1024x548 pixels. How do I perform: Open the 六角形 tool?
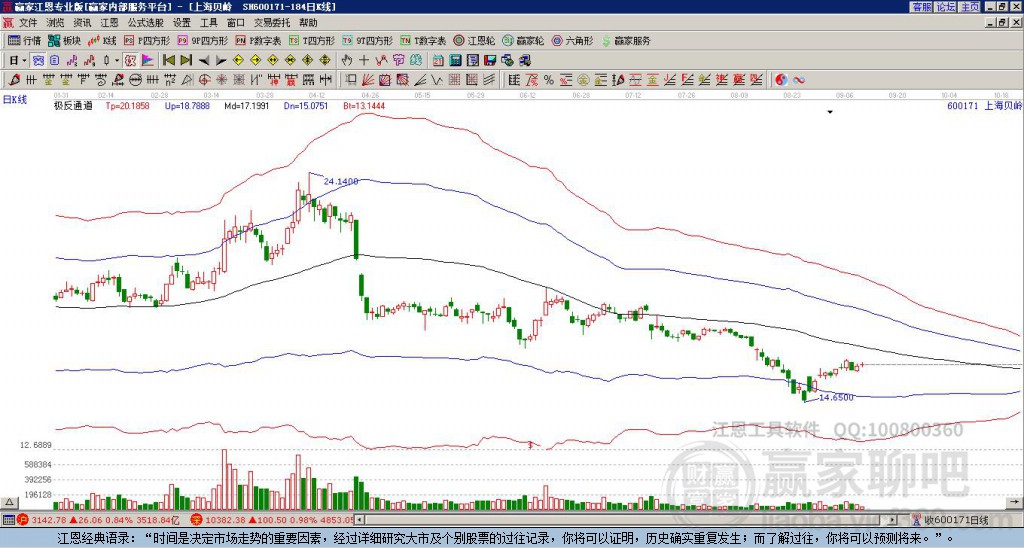pyautogui.click(x=572, y=40)
